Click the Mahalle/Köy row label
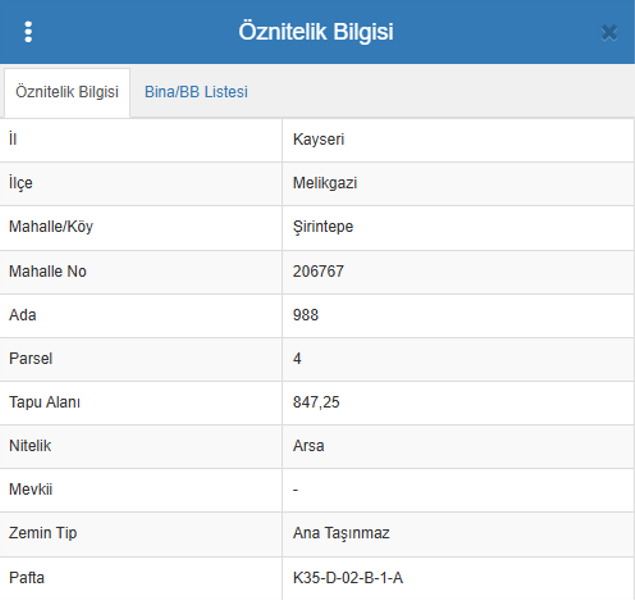The width and height of the screenshot is (635, 600). (x=51, y=227)
